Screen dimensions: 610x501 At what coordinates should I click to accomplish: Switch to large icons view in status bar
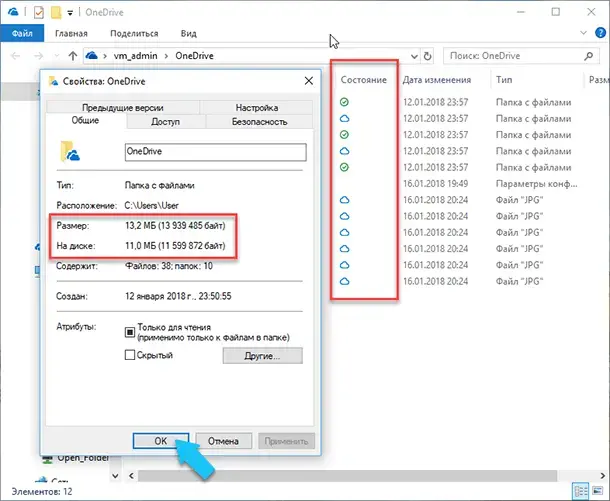click(x=597, y=492)
